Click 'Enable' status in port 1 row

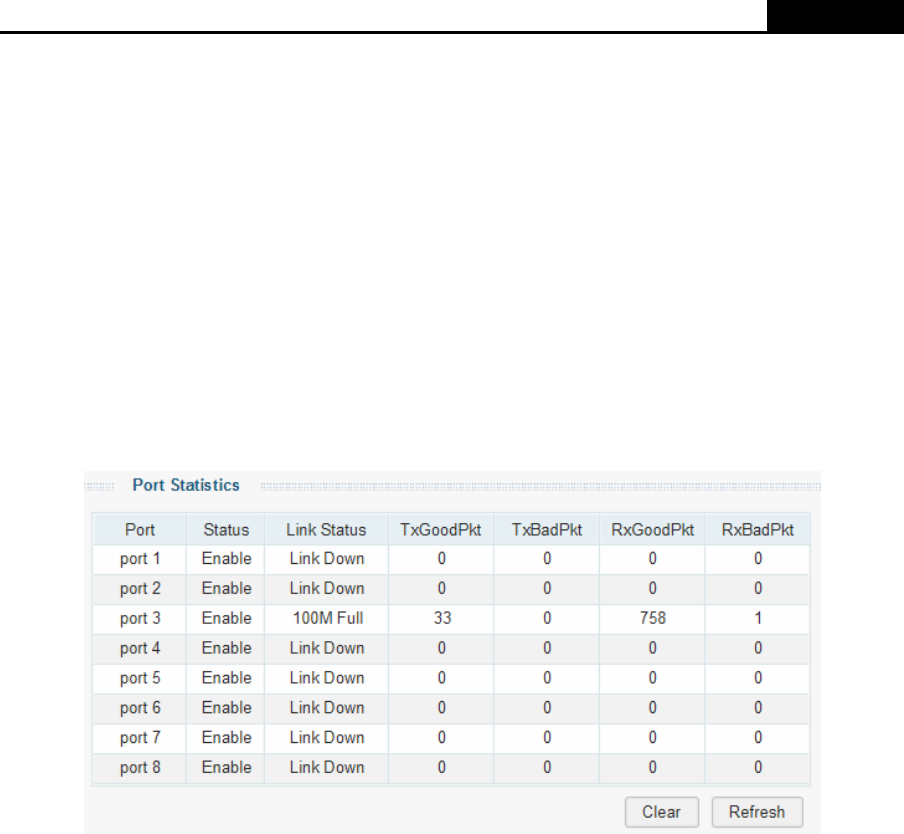pyautogui.click(x=226, y=559)
